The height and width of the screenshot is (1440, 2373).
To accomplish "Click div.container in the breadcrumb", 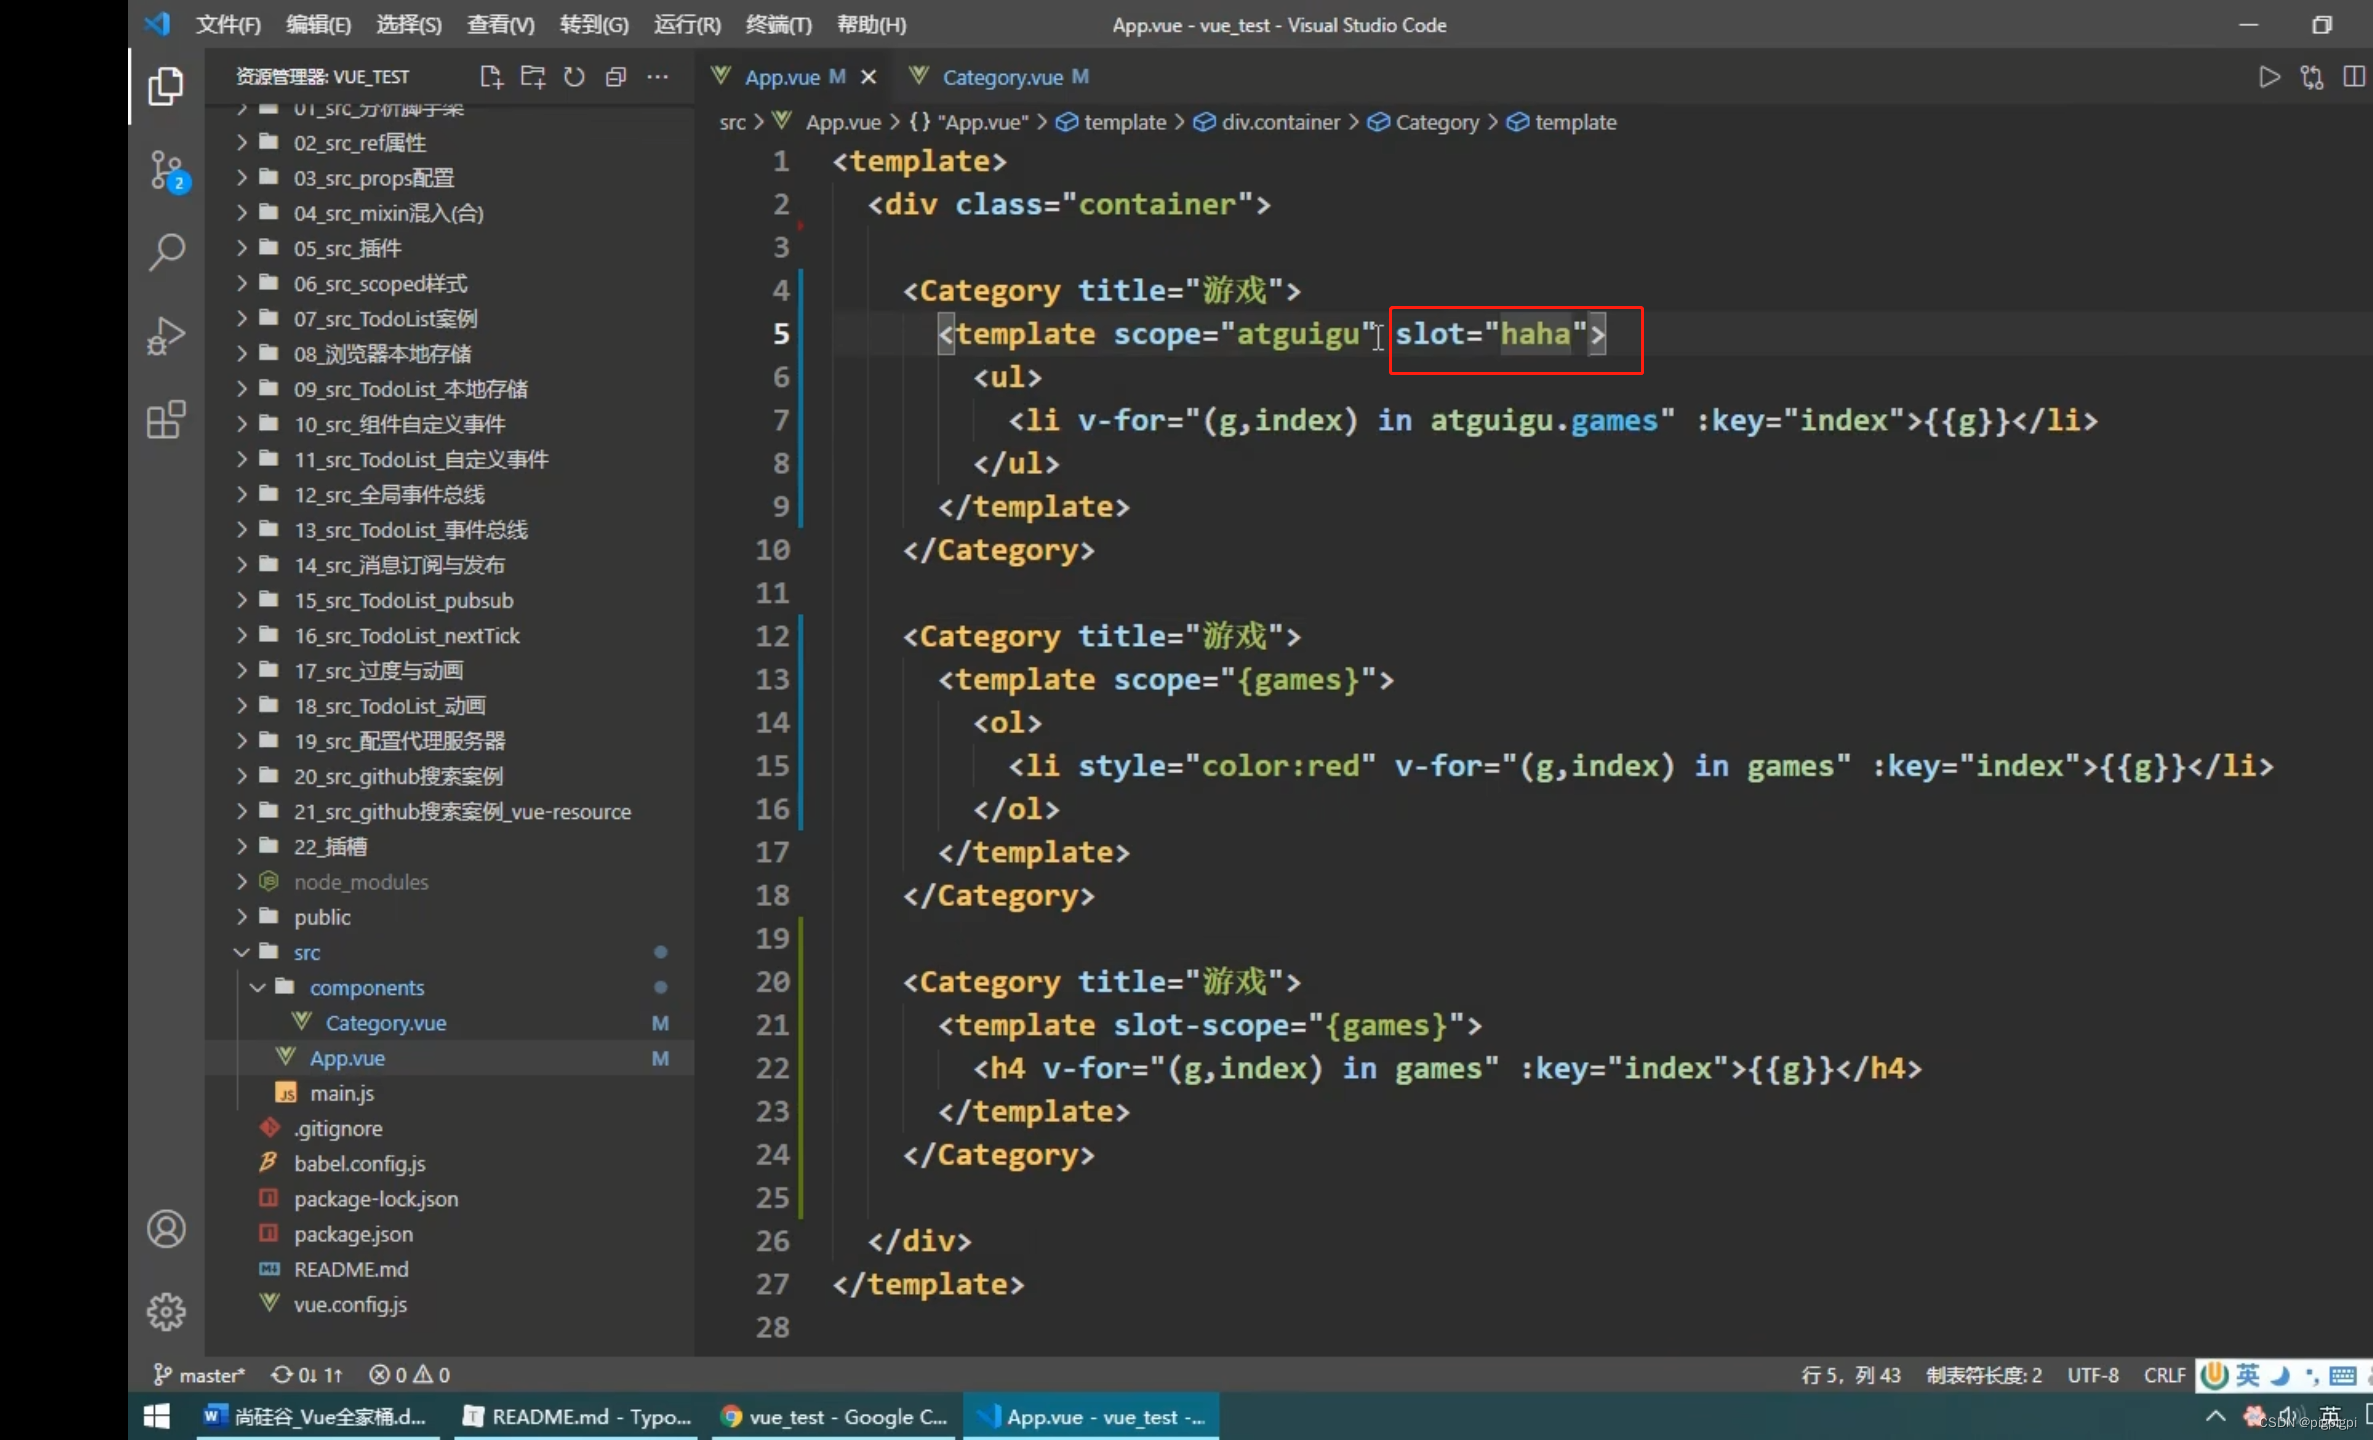I will coord(1267,122).
